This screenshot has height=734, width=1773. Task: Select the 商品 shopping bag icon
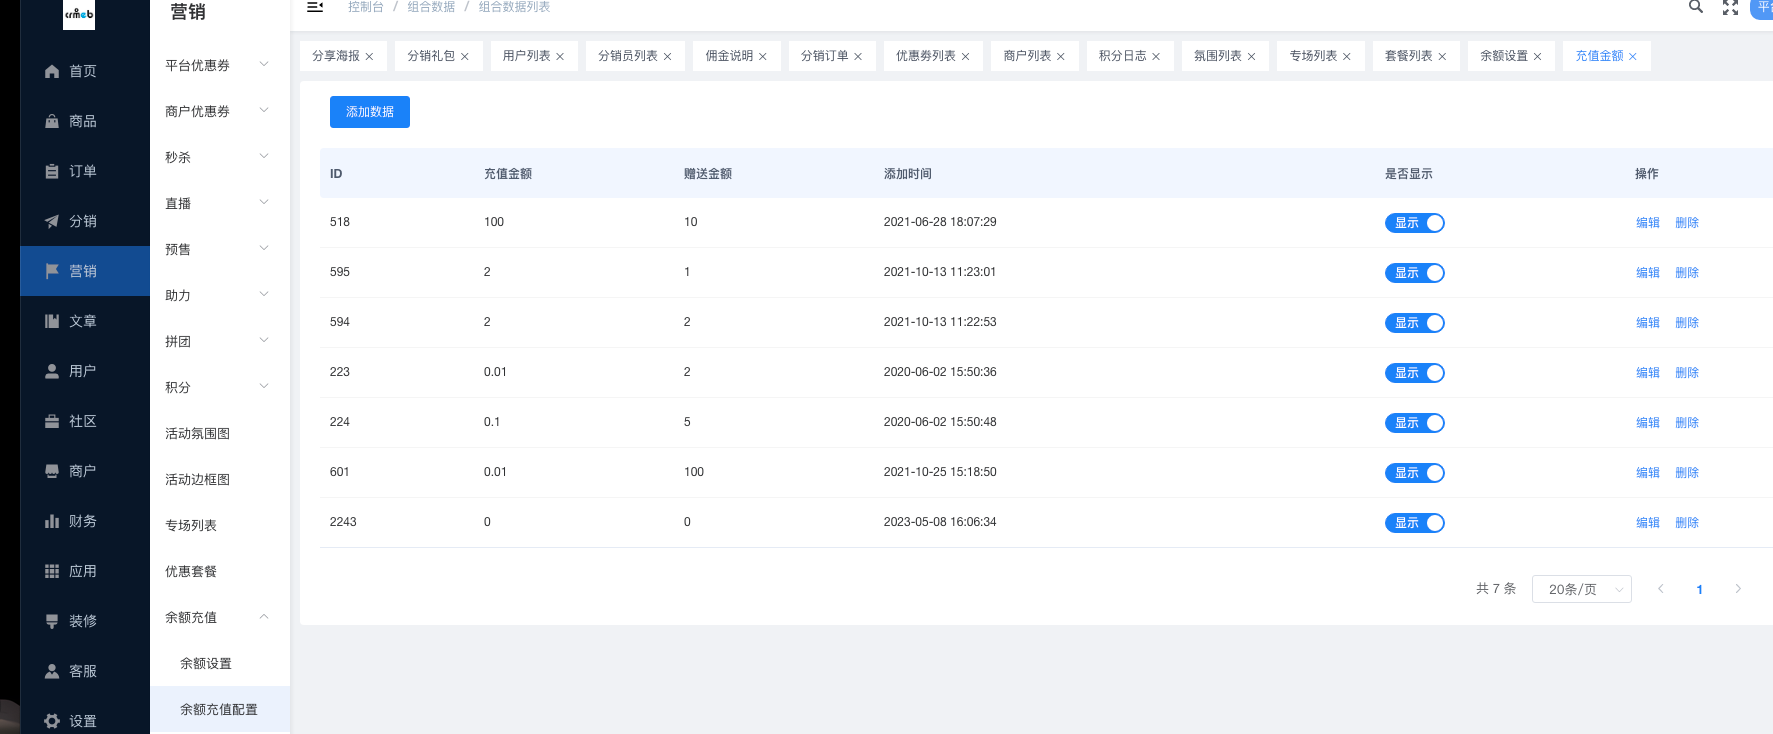[52, 121]
